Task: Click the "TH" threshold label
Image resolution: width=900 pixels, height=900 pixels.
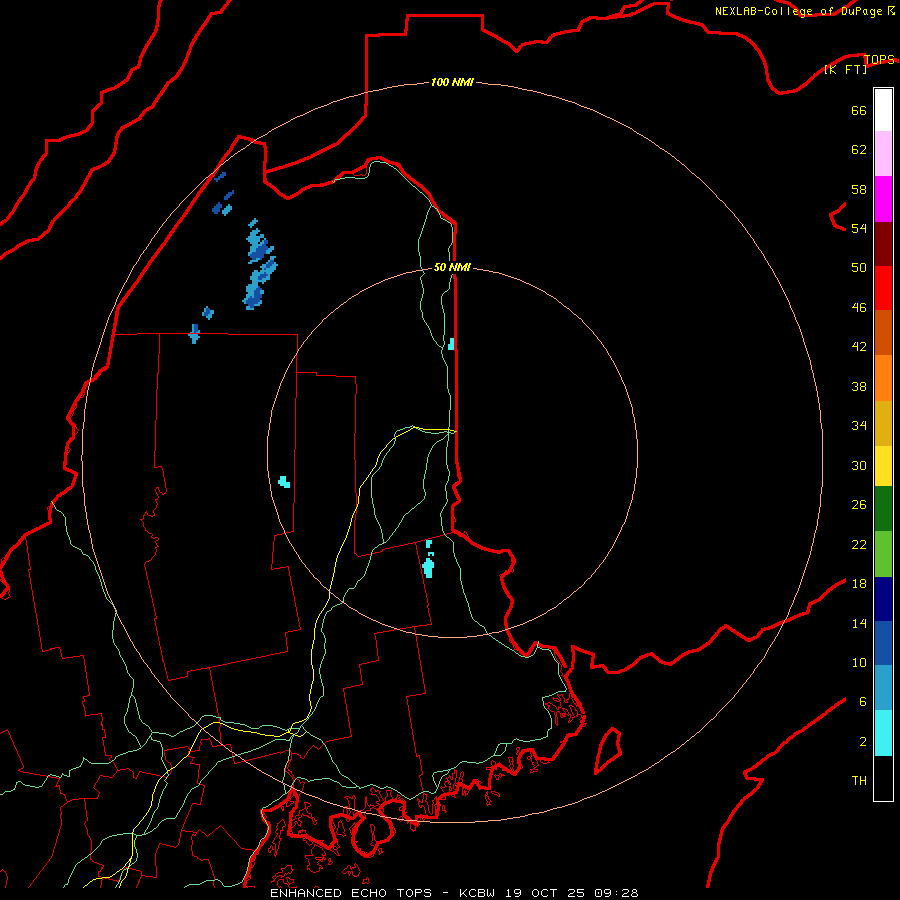Action: click(859, 781)
